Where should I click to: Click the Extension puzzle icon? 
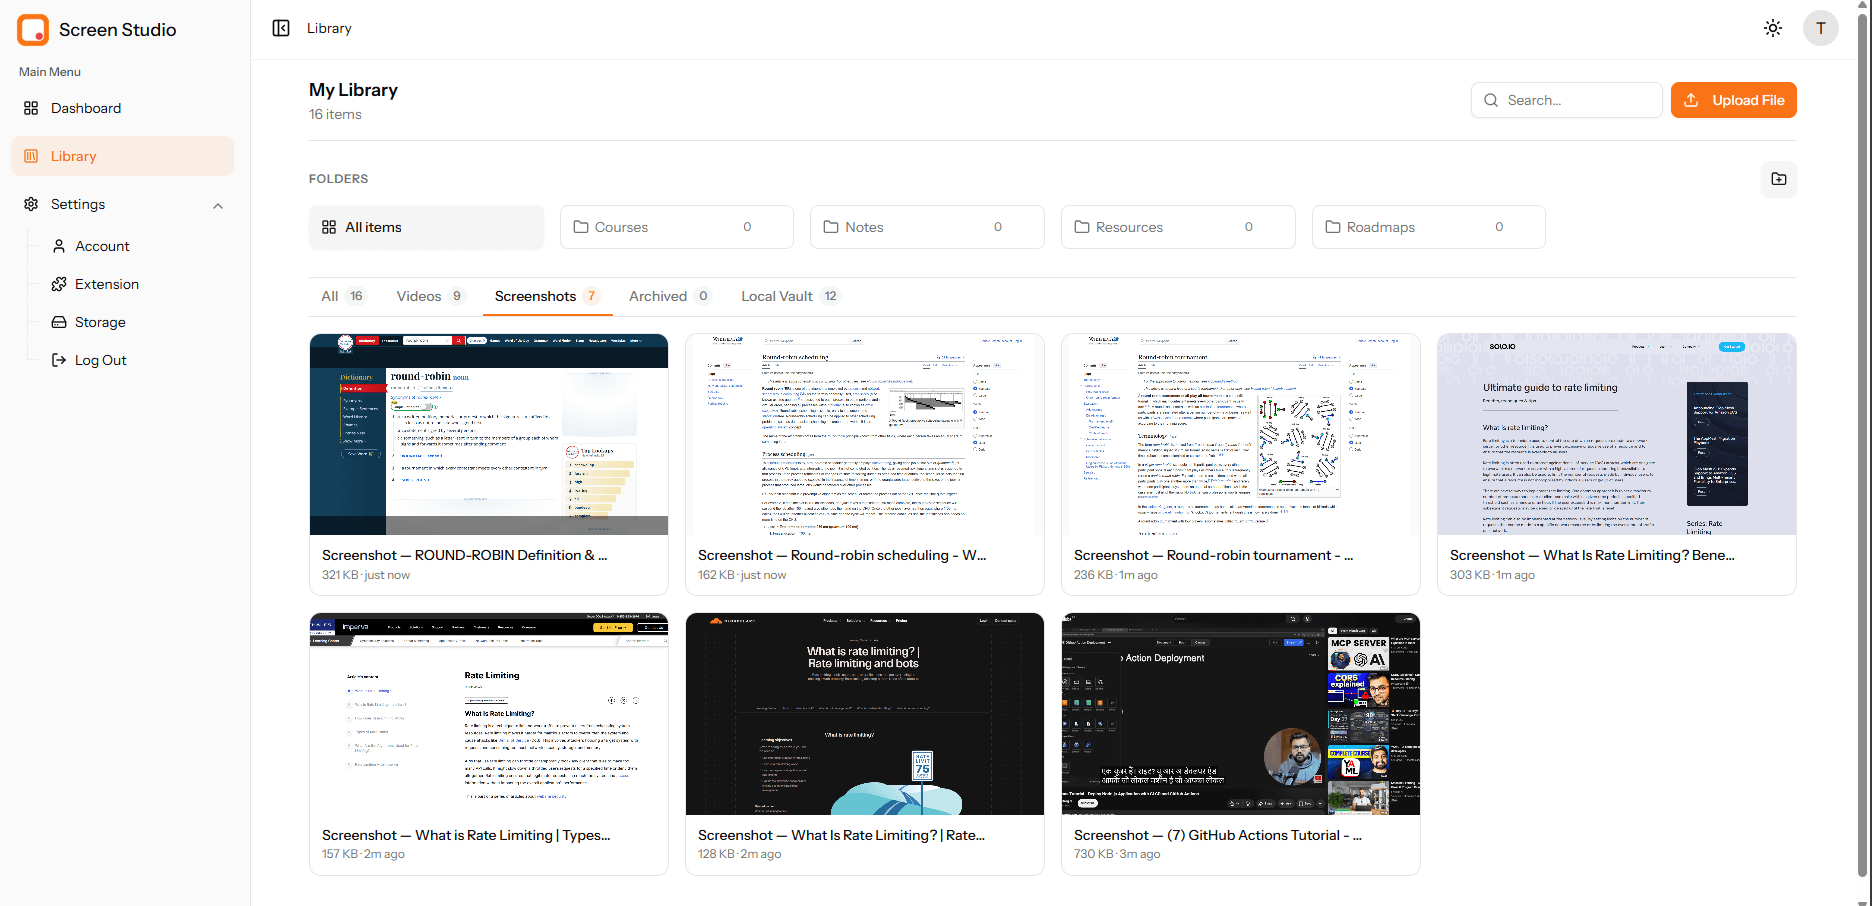pos(59,284)
